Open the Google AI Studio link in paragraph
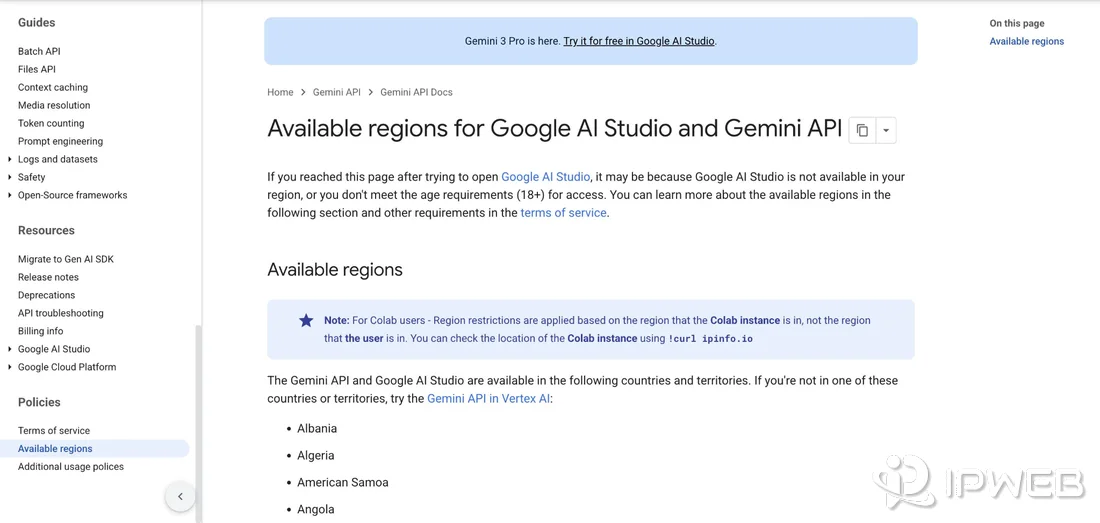The width and height of the screenshot is (1100, 523). tap(545, 177)
